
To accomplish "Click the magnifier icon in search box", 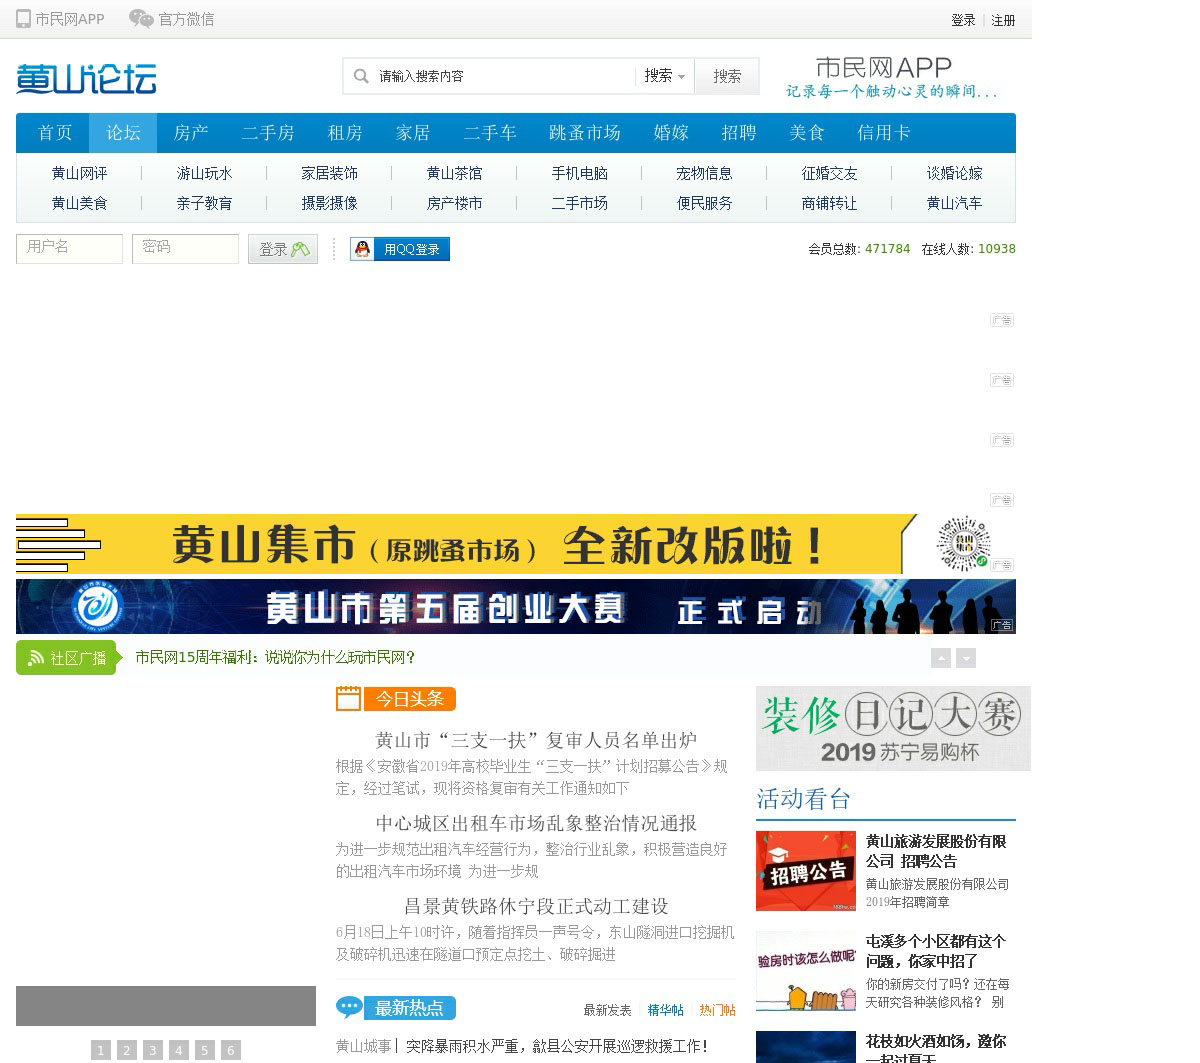I will [361, 76].
